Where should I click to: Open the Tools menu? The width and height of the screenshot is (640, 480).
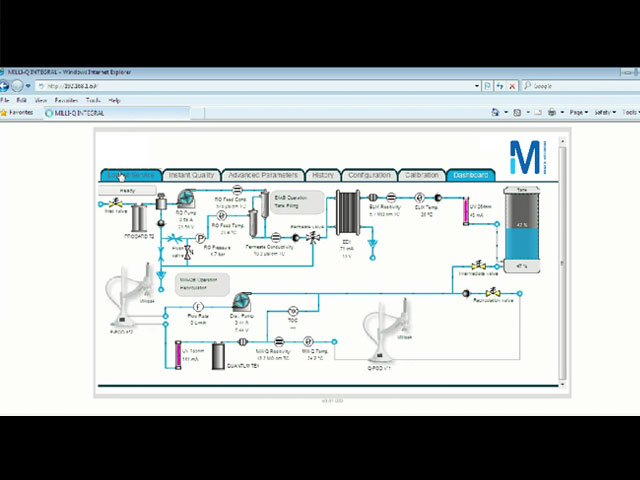click(93, 100)
